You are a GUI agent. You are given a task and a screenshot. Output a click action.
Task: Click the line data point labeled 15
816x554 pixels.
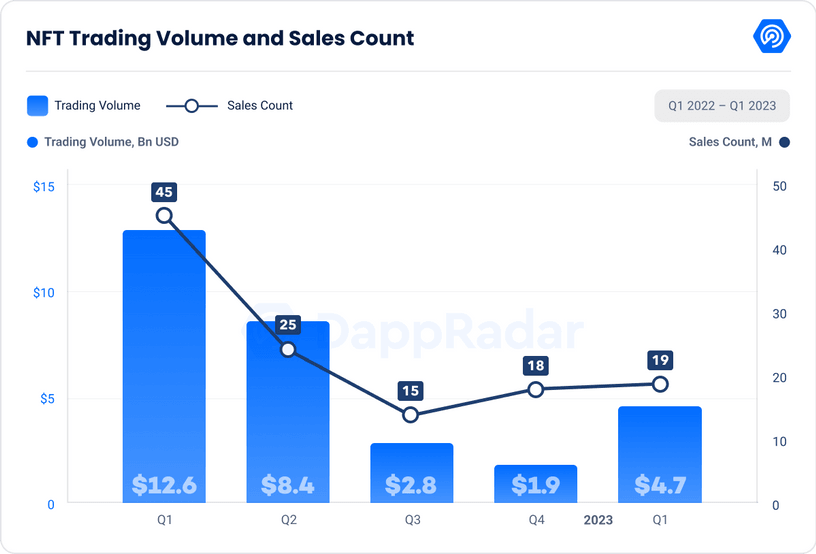point(411,415)
